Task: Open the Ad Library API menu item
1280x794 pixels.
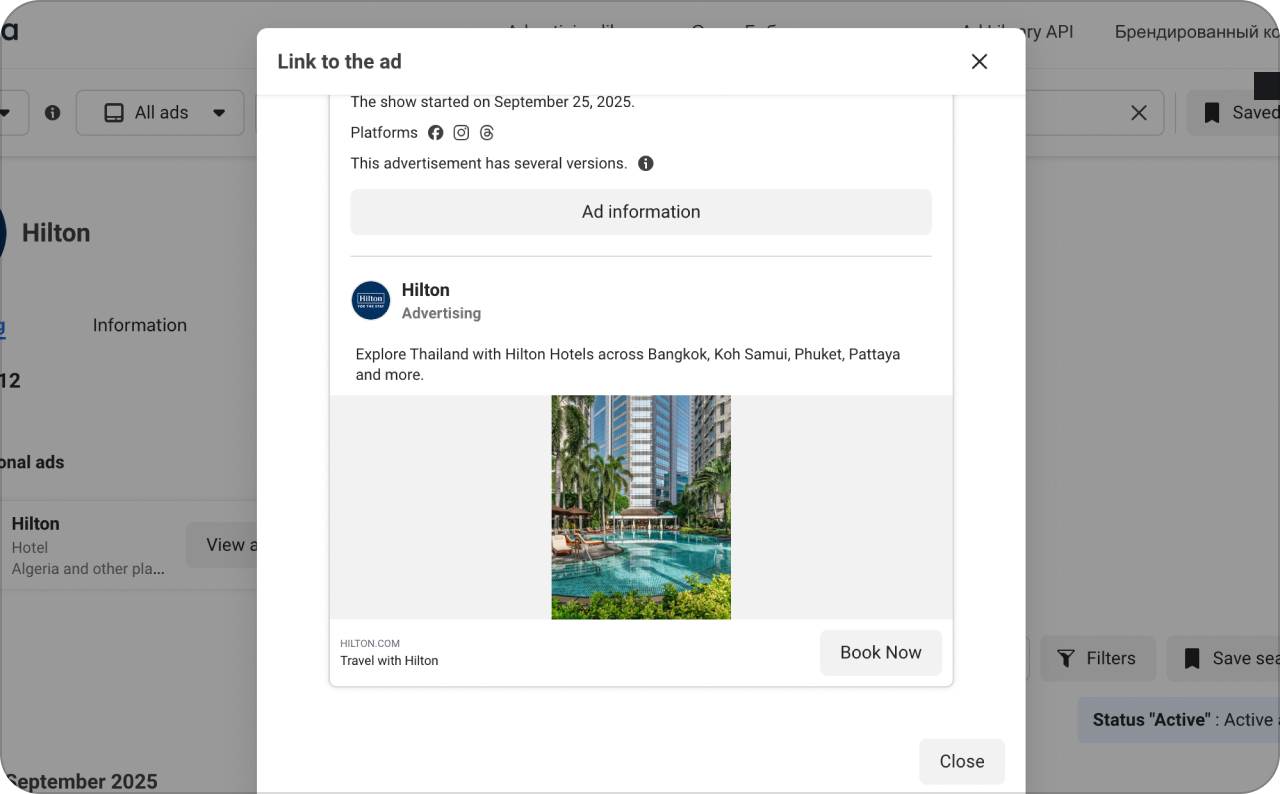Action: pos(1018,31)
